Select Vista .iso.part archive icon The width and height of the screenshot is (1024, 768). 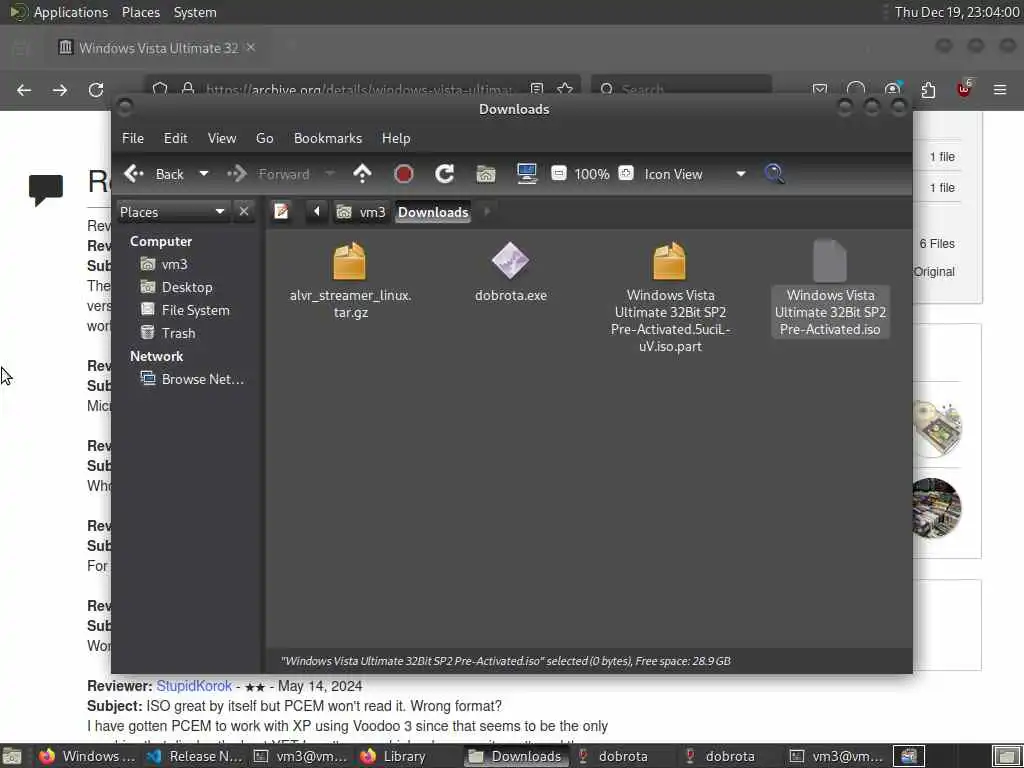[670, 261]
